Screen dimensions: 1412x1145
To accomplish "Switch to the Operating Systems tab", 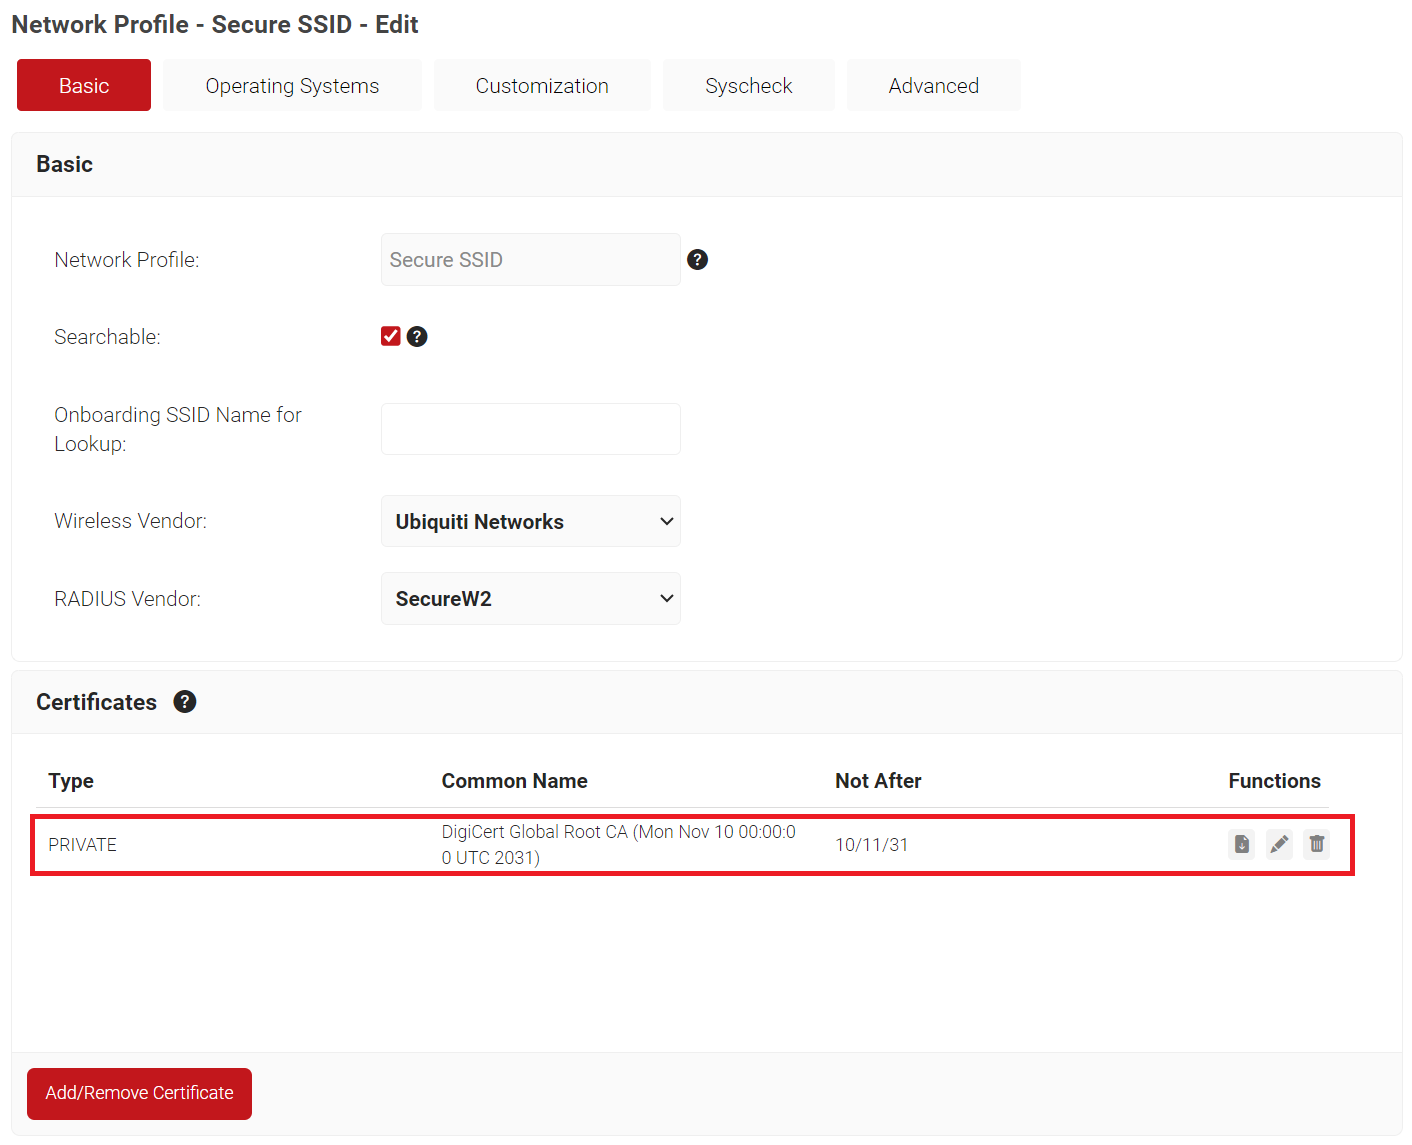I will [x=292, y=86].
